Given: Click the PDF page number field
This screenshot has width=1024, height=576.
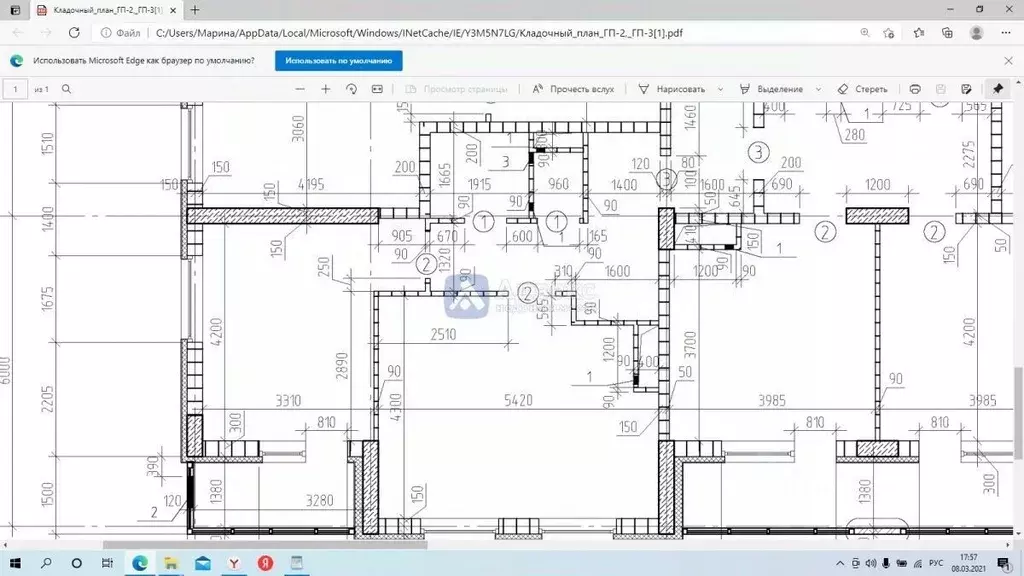Looking at the screenshot, I should coord(15,89).
